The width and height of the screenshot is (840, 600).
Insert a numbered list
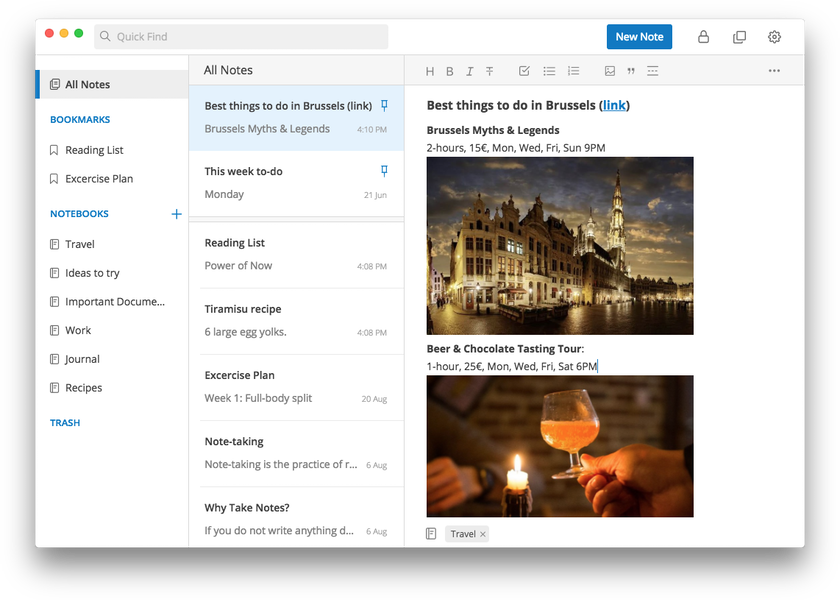573,71
